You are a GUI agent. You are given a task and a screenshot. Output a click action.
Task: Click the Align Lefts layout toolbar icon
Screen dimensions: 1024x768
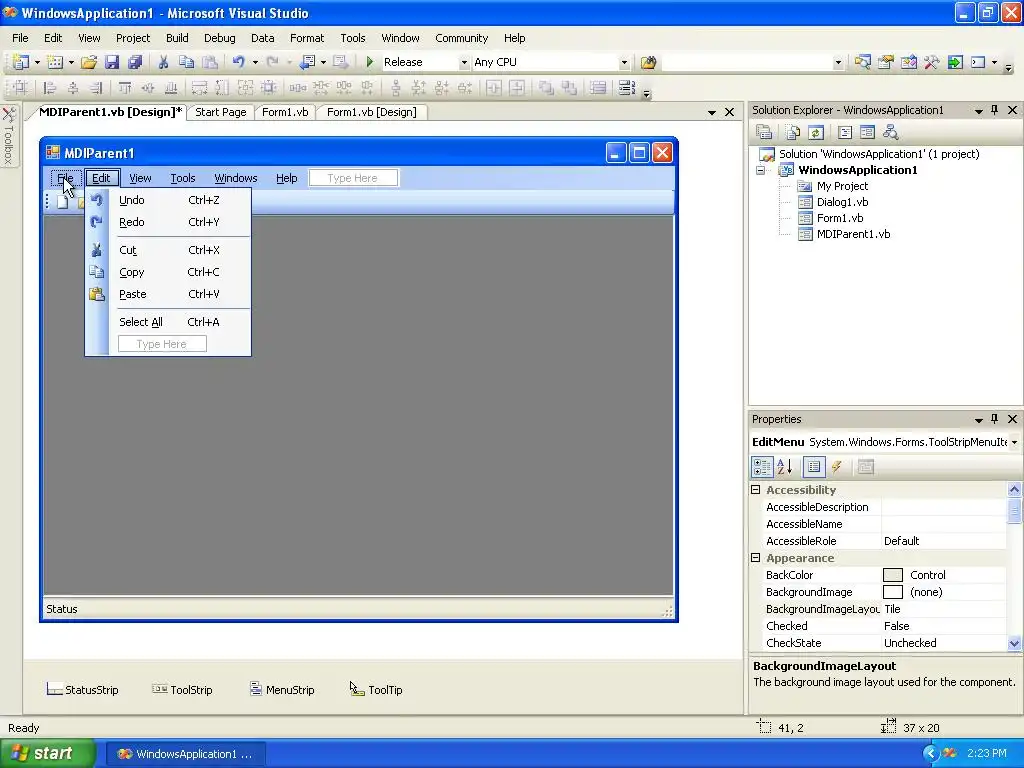49,88
